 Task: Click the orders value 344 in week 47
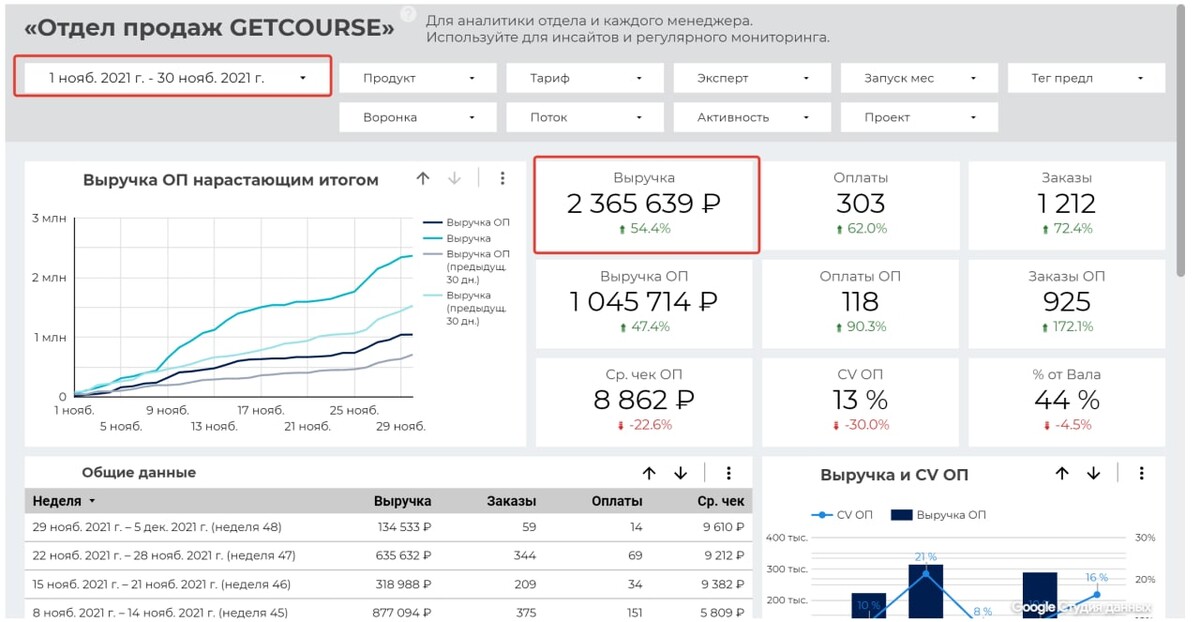click(524, 555)
